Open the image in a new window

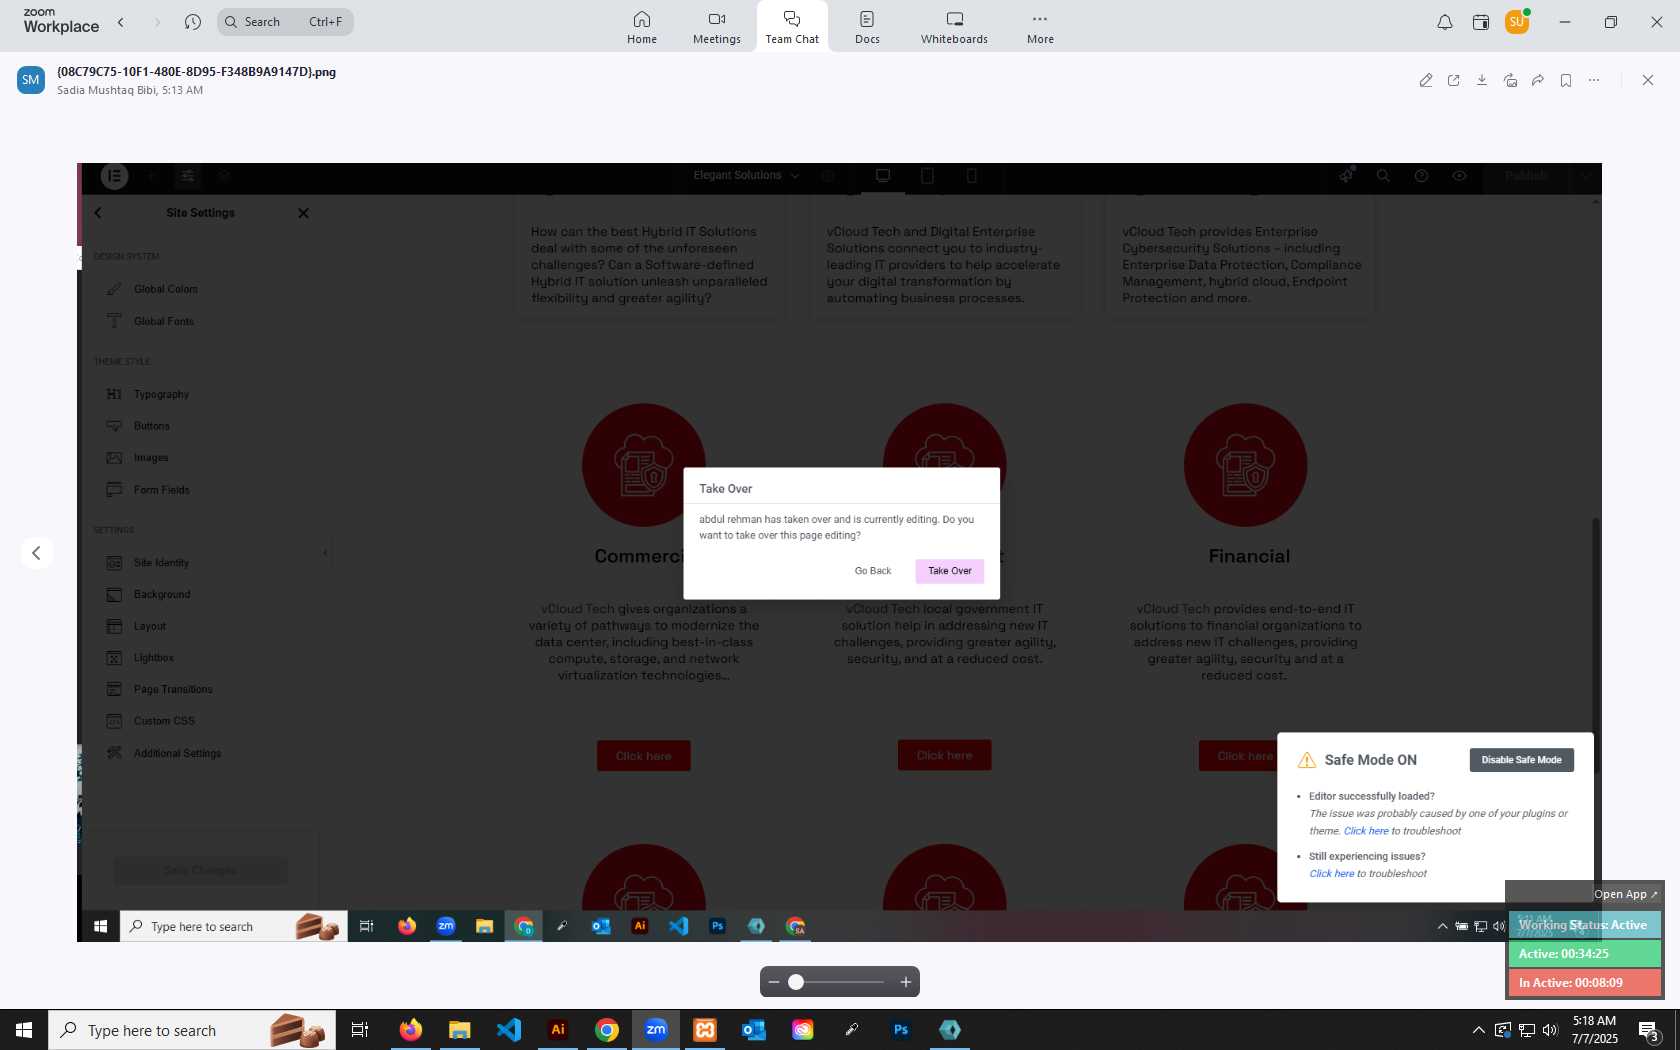pos(1454,80)
